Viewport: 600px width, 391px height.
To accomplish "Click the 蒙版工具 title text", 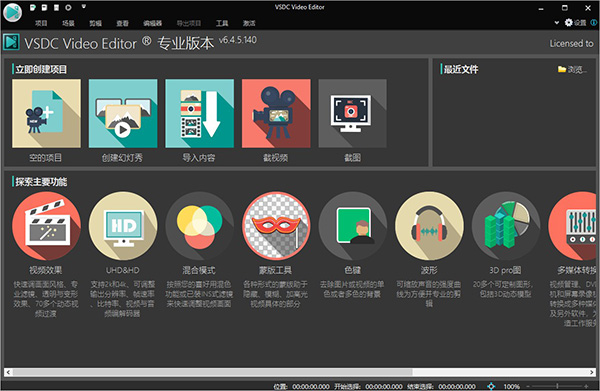I will [x=275, y=270].
